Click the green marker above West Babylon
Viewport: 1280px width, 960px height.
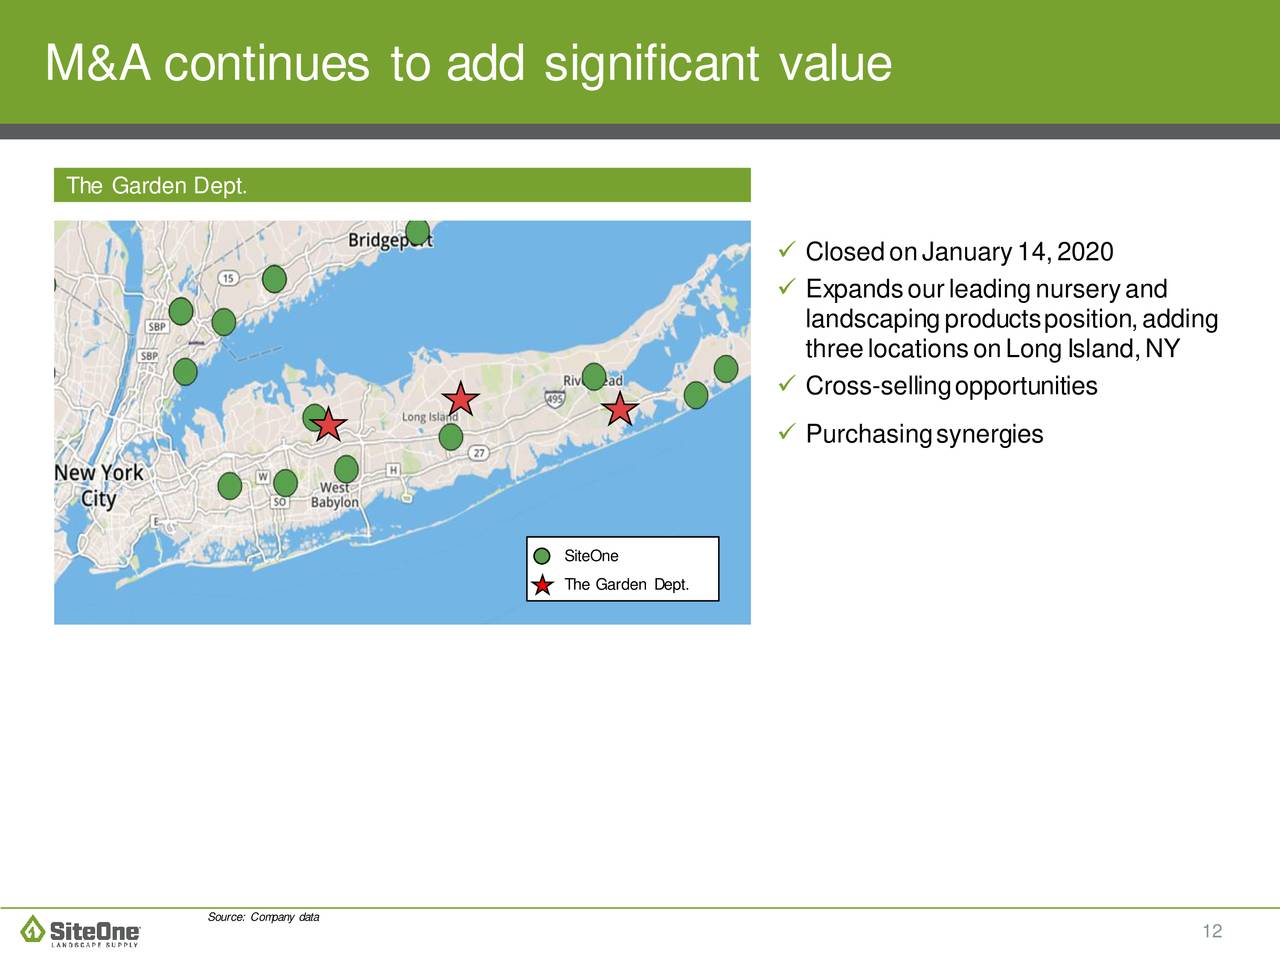coord(346,469)
